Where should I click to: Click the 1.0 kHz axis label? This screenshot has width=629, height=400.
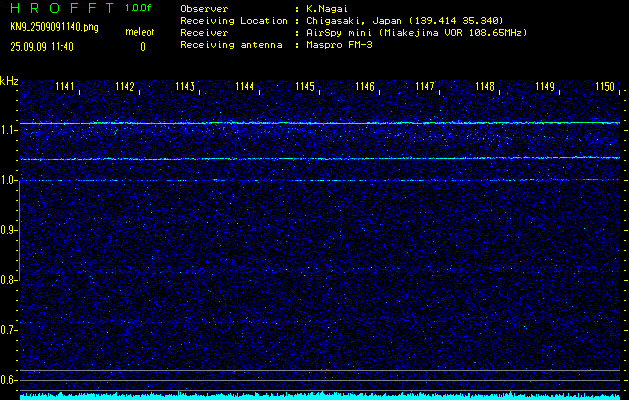[8, 180]
